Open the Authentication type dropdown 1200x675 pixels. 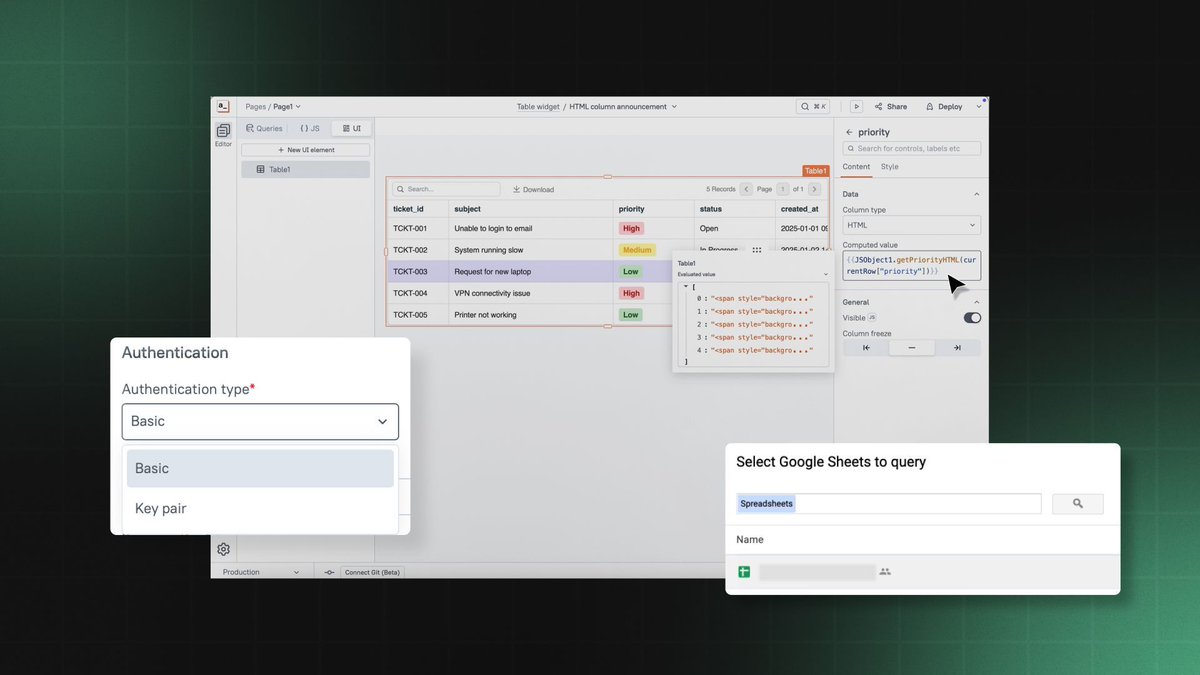pos(260,422)
